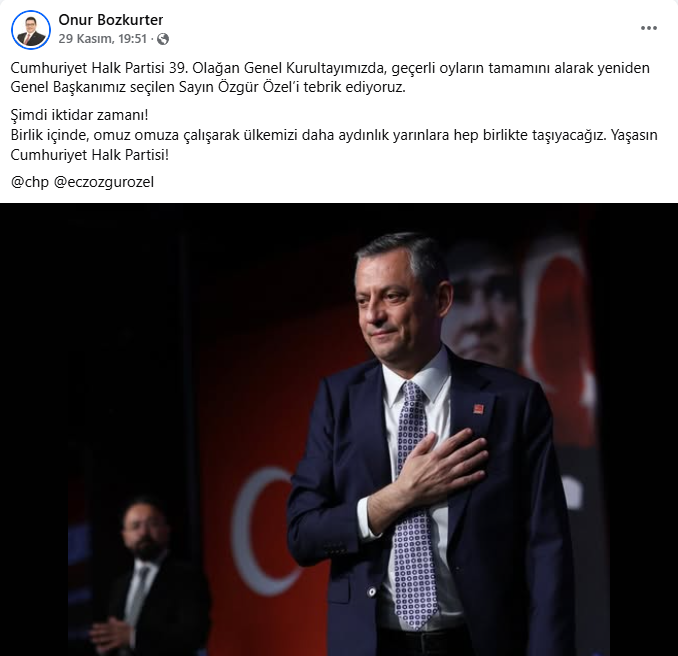Click the "Özgür Özel'i" name in the post
This screenshot has height=656, width=678.
point(259,87)
